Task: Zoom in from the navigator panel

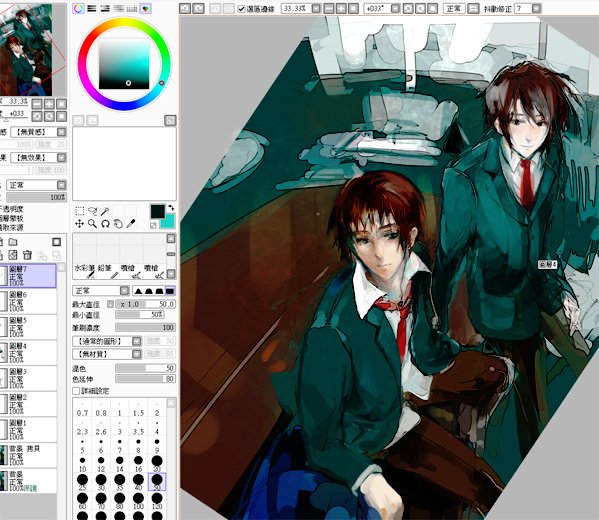Action: click(x=49, y=104)
